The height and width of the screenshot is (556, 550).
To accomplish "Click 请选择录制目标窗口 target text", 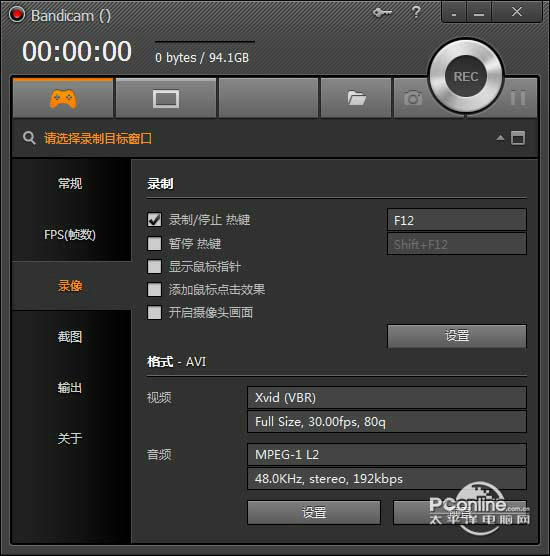I will pos(98,138).
